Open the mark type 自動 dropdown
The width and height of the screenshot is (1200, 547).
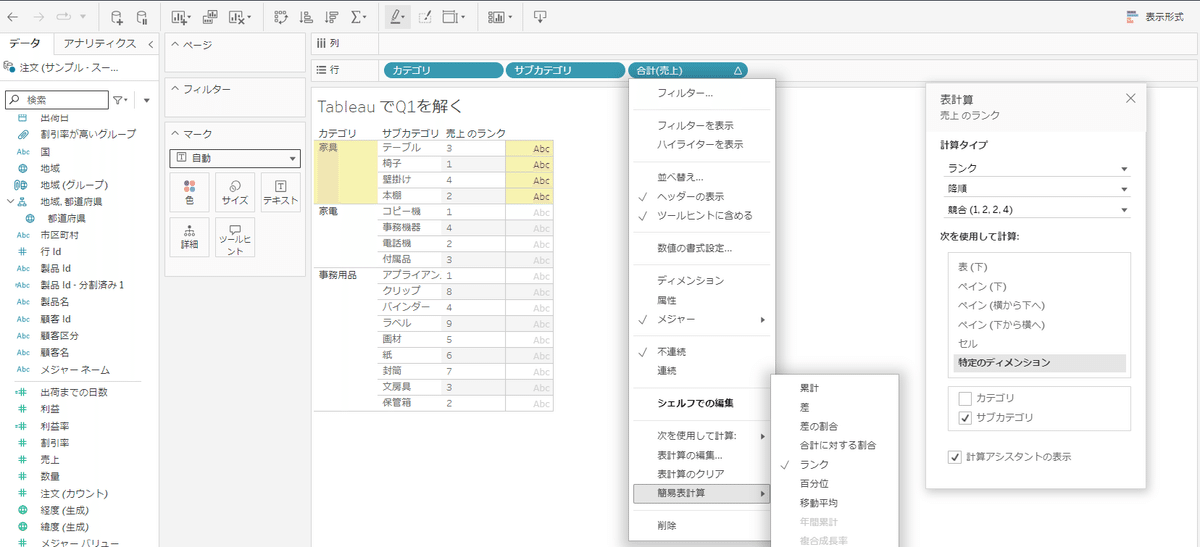(235, 158)
